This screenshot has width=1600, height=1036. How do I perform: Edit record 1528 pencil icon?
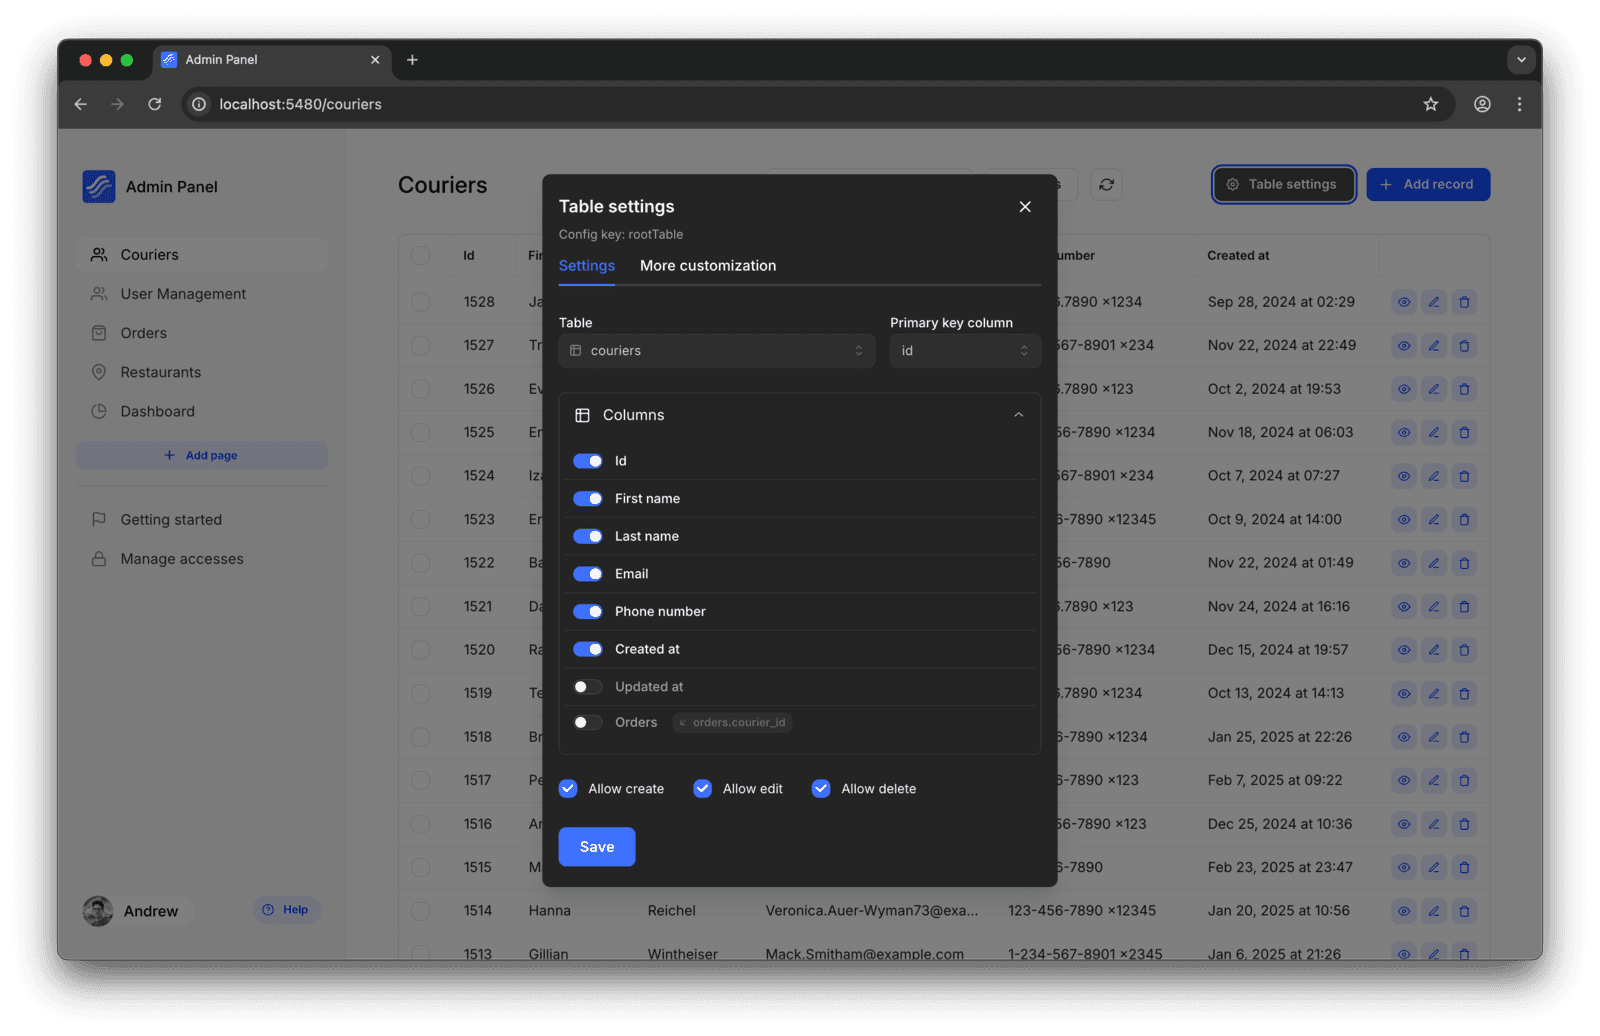click(x=1434, y=302)
